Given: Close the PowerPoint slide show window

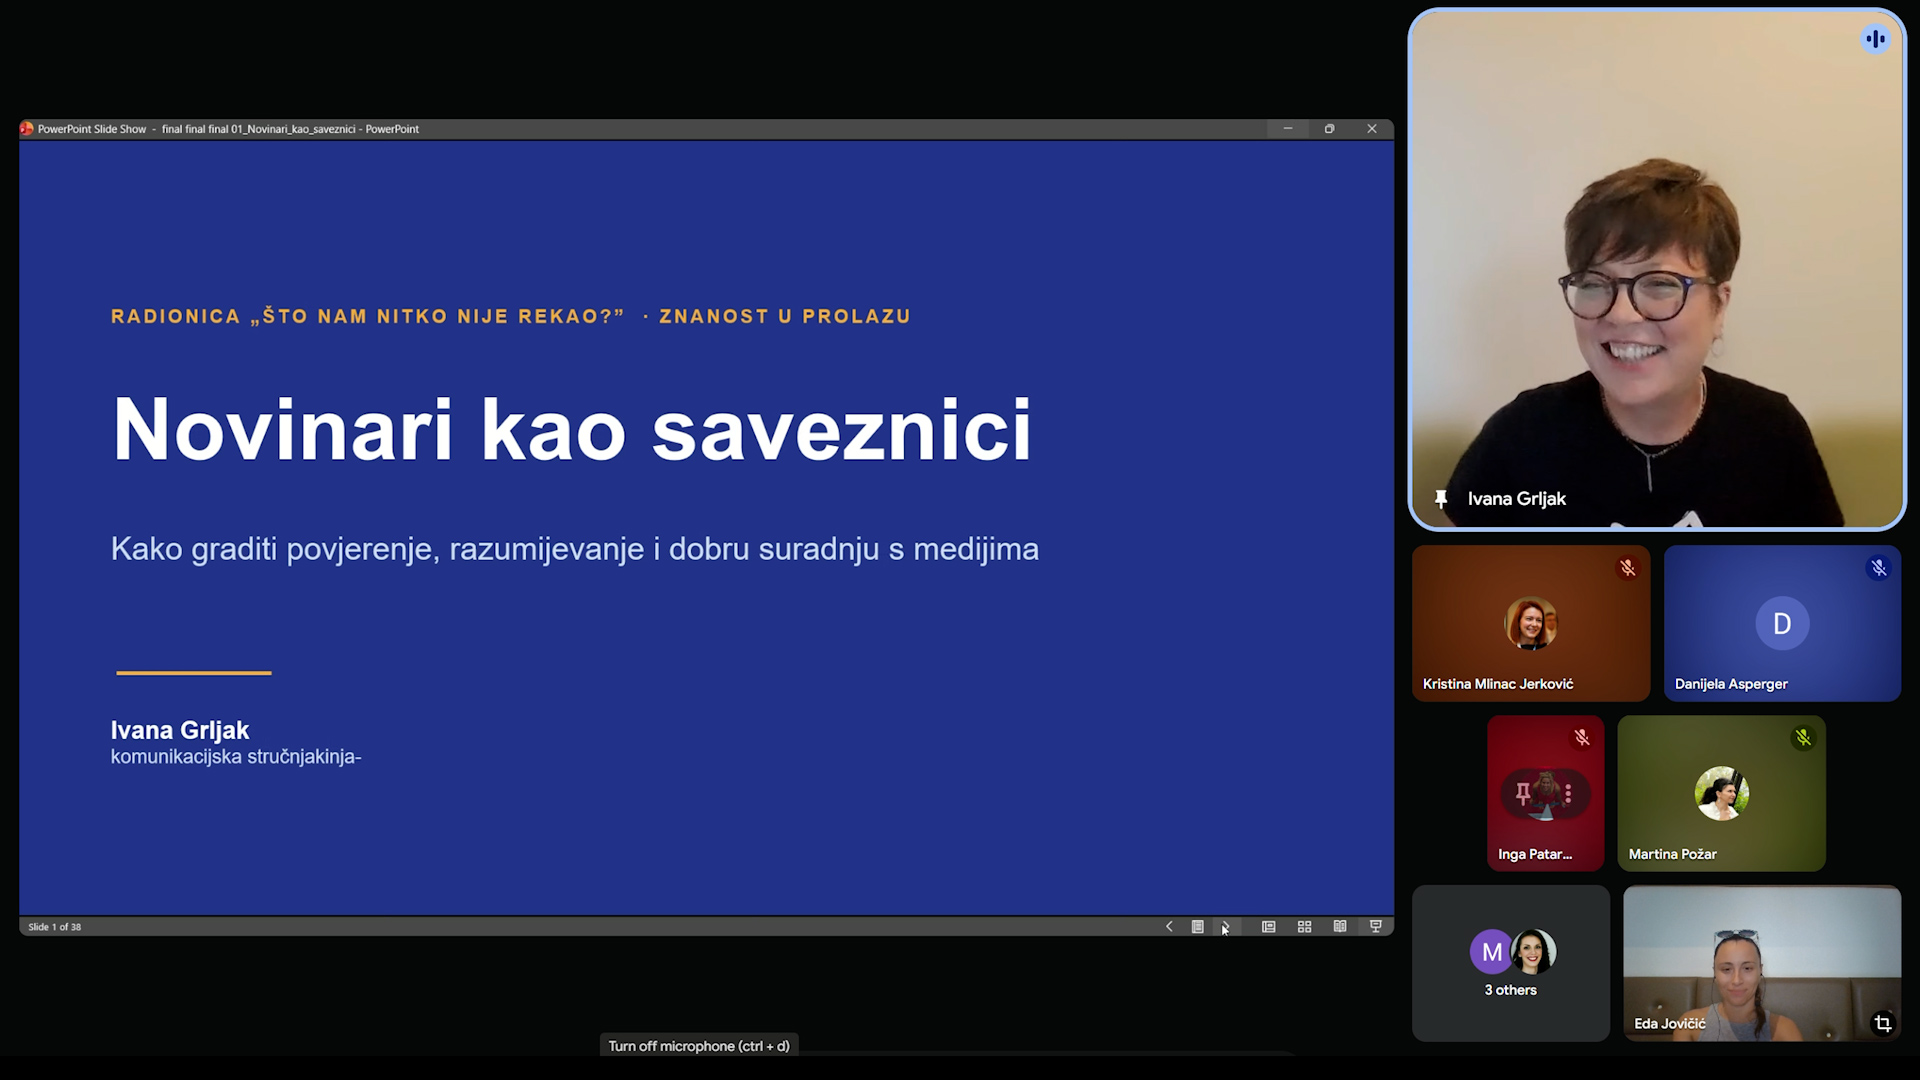Looking at the screenshot, I should (x=1372, y=129).
